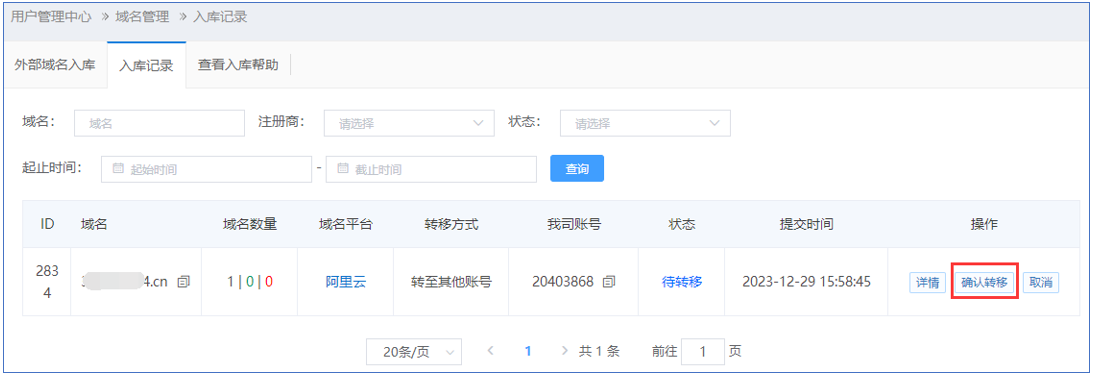Switch to the 外部域名入库 tab
Screen dimensions: 1095x376
(55, 66)
